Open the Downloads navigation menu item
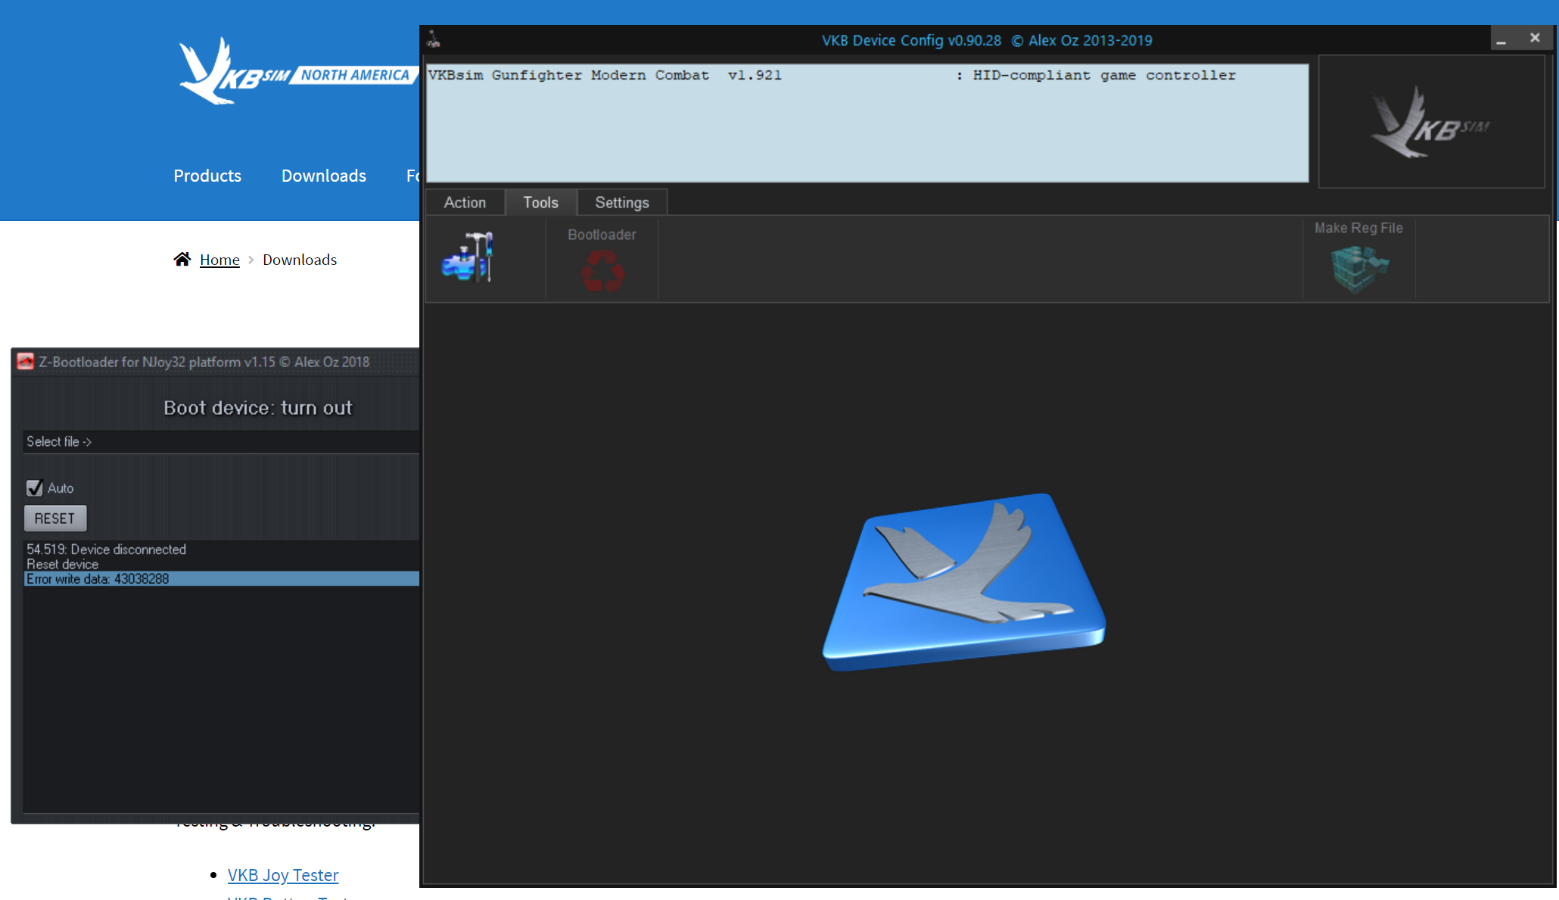The height and width of the screenshot is (900, 1559). pyautogui.click(x=323, y=176)
